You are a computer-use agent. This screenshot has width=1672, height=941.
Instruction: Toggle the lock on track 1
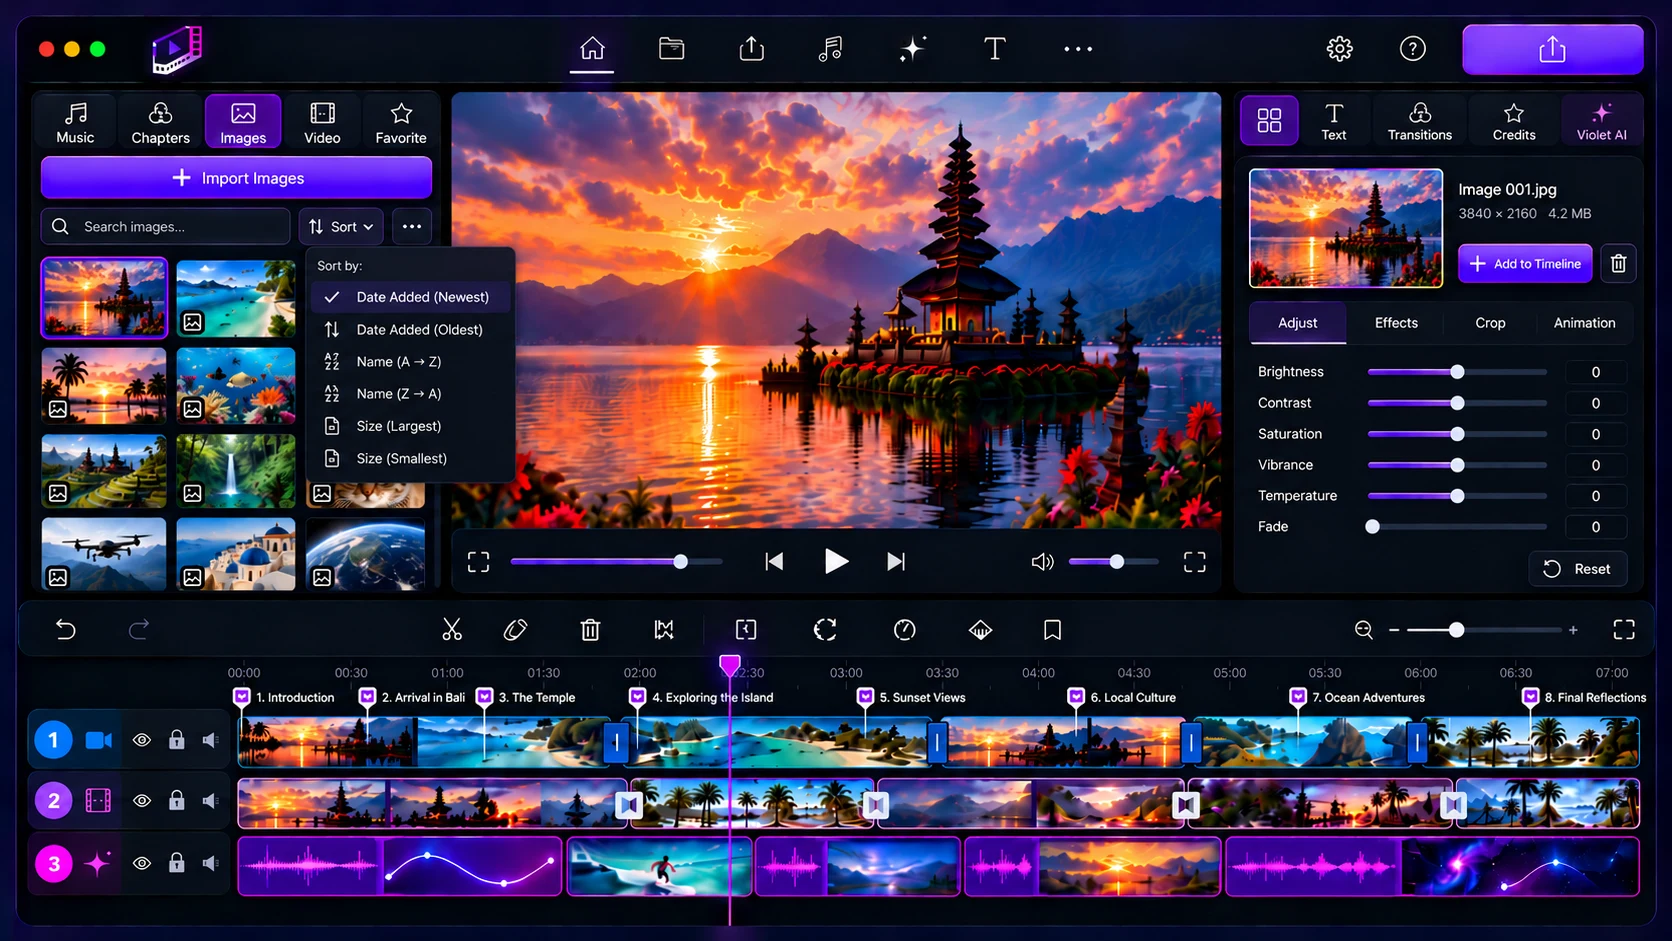[176, 740]
